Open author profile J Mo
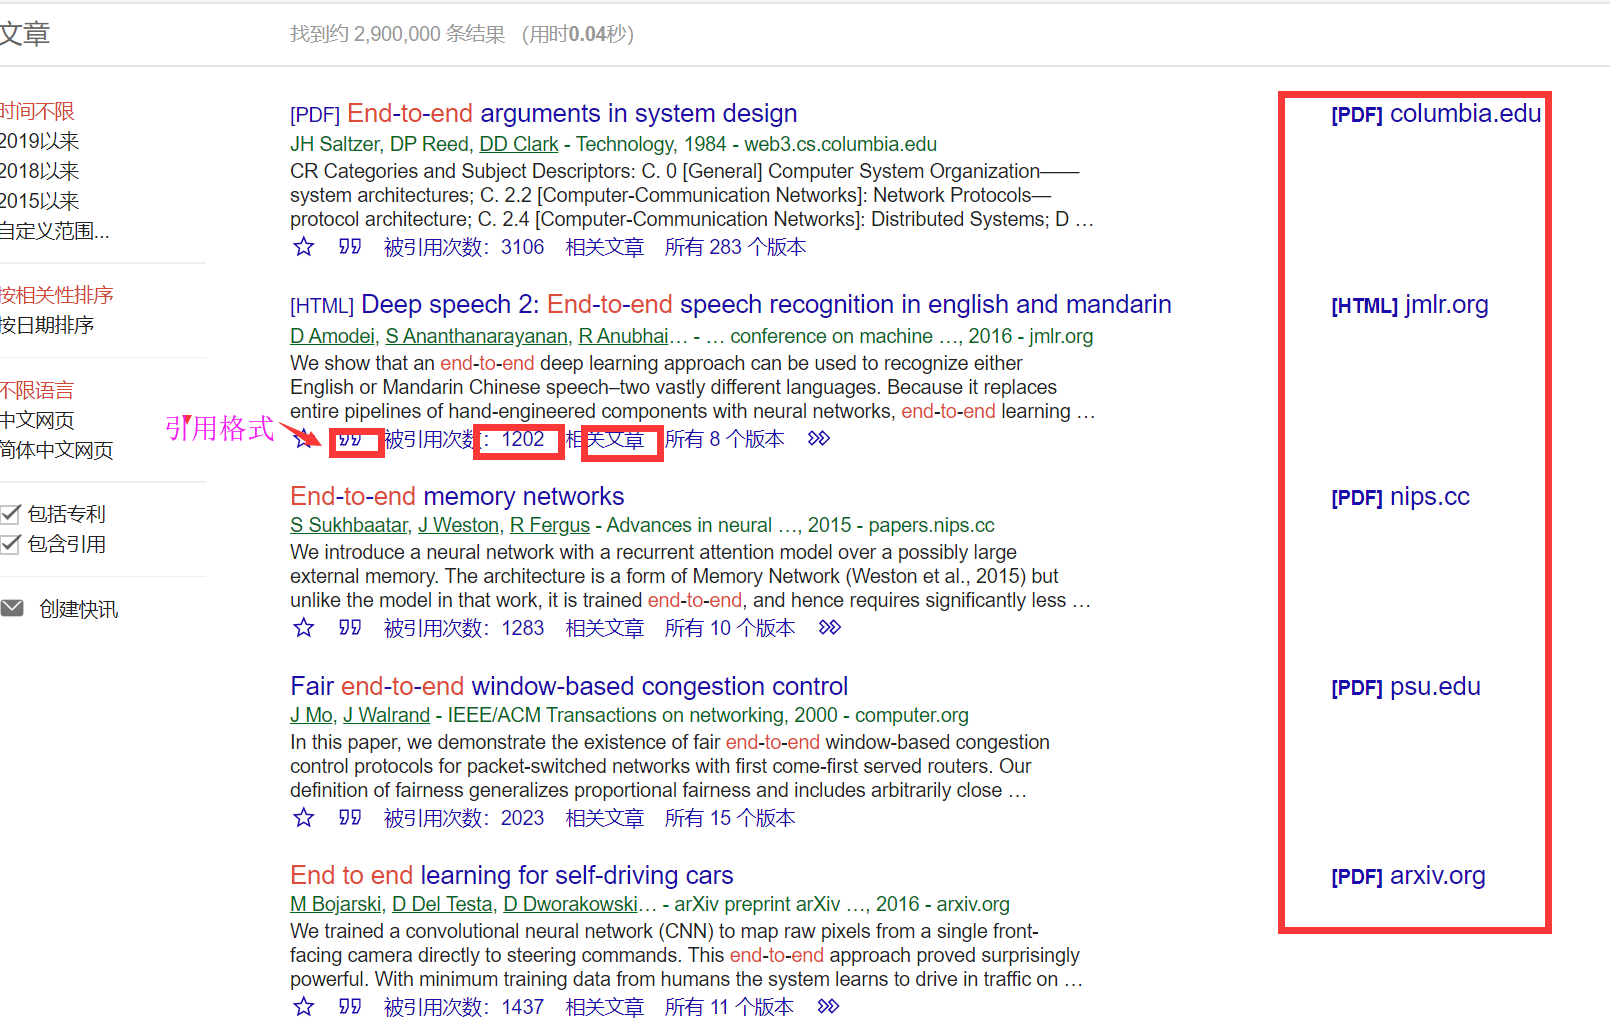Image resolution: width=1610 pixels, height=1029 pixels. [312, 715]
